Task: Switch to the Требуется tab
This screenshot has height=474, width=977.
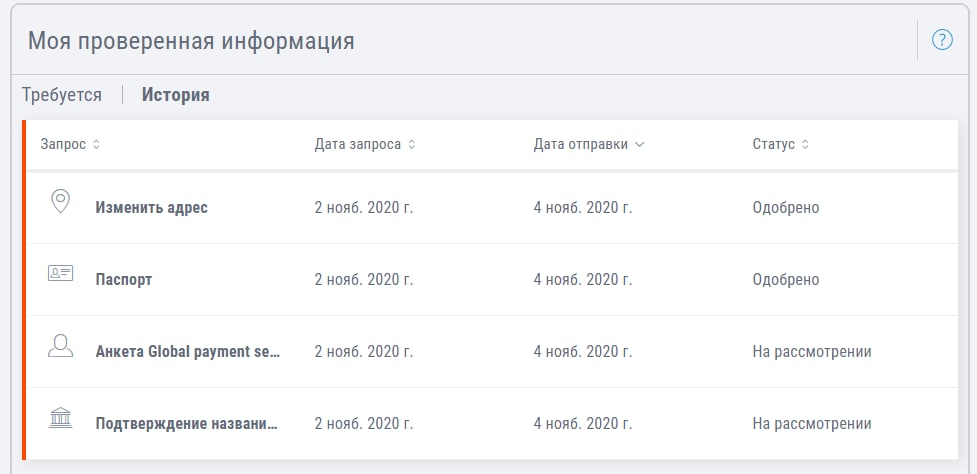Action: (62, 95)
